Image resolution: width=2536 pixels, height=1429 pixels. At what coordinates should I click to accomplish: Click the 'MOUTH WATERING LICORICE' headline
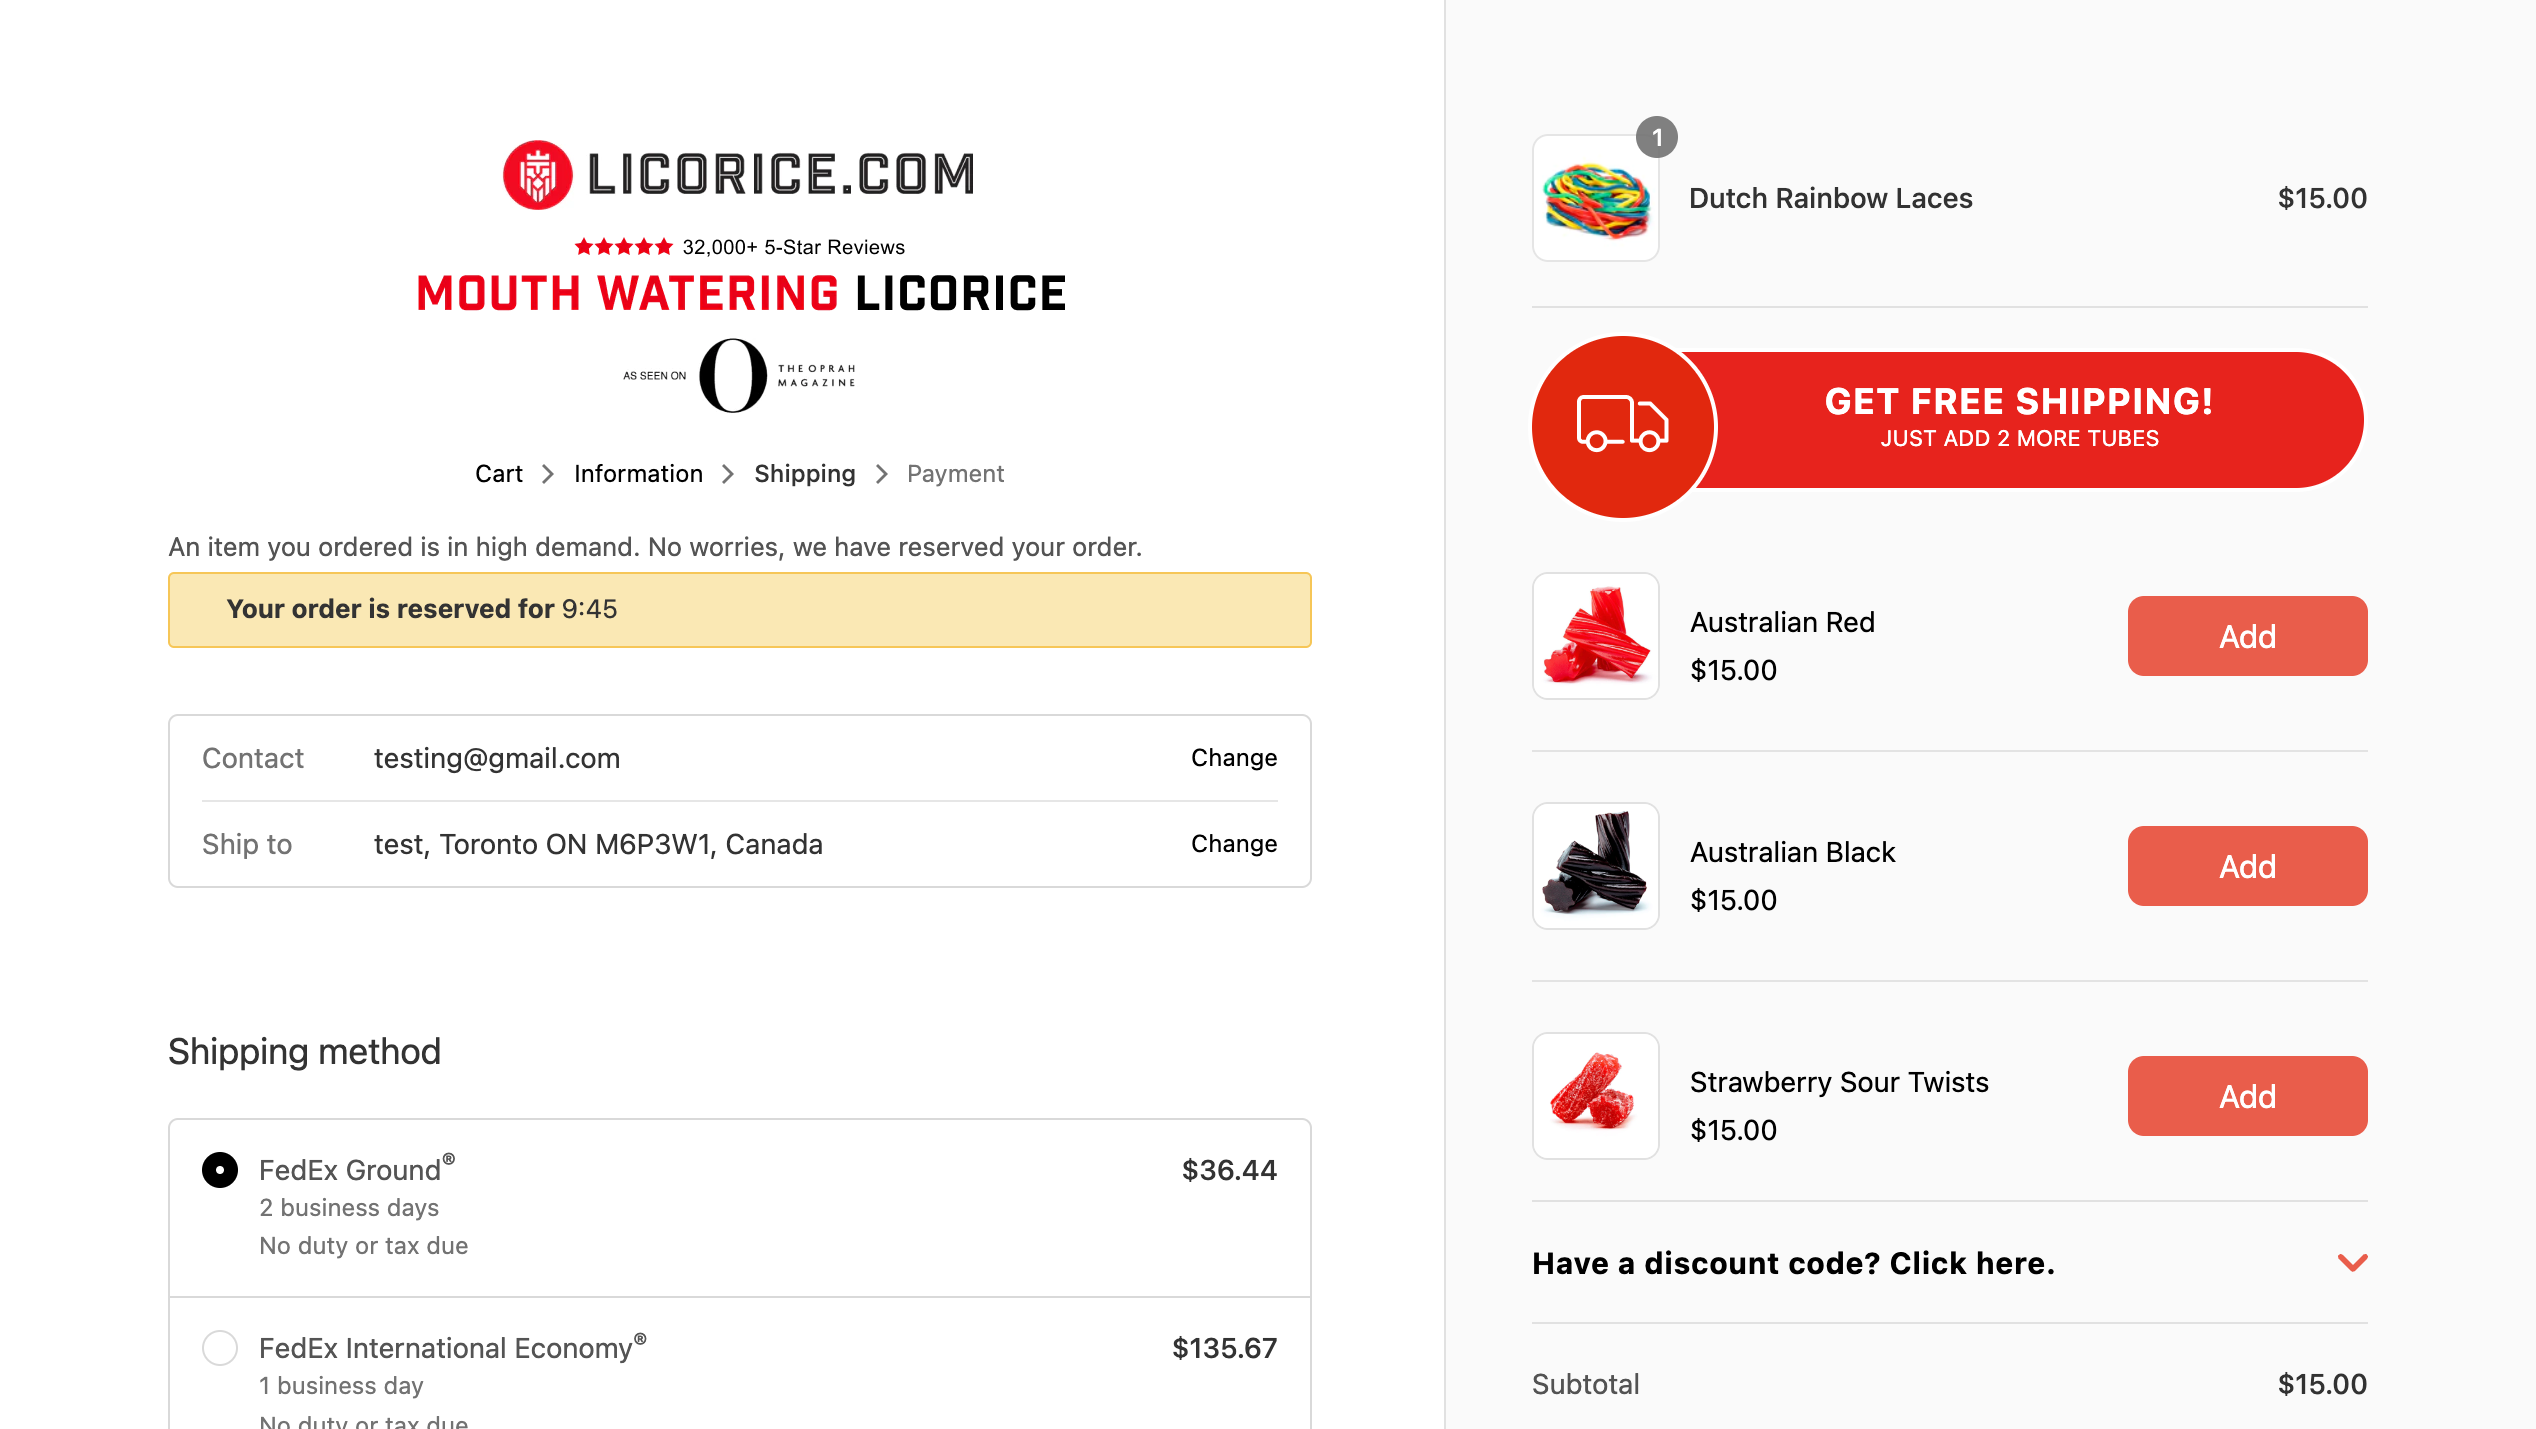(x=741, y=294)
